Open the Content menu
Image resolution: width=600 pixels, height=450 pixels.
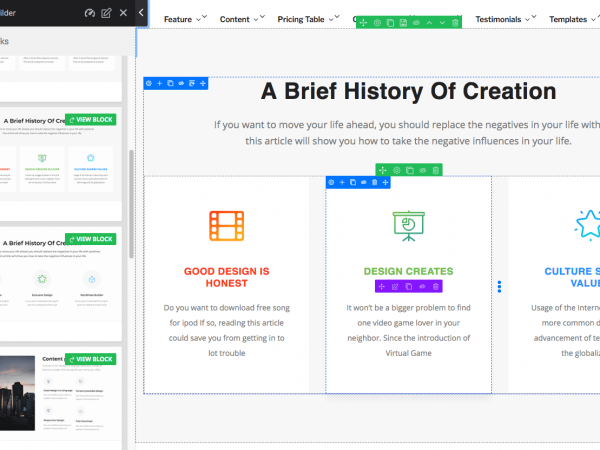[241, 19]
